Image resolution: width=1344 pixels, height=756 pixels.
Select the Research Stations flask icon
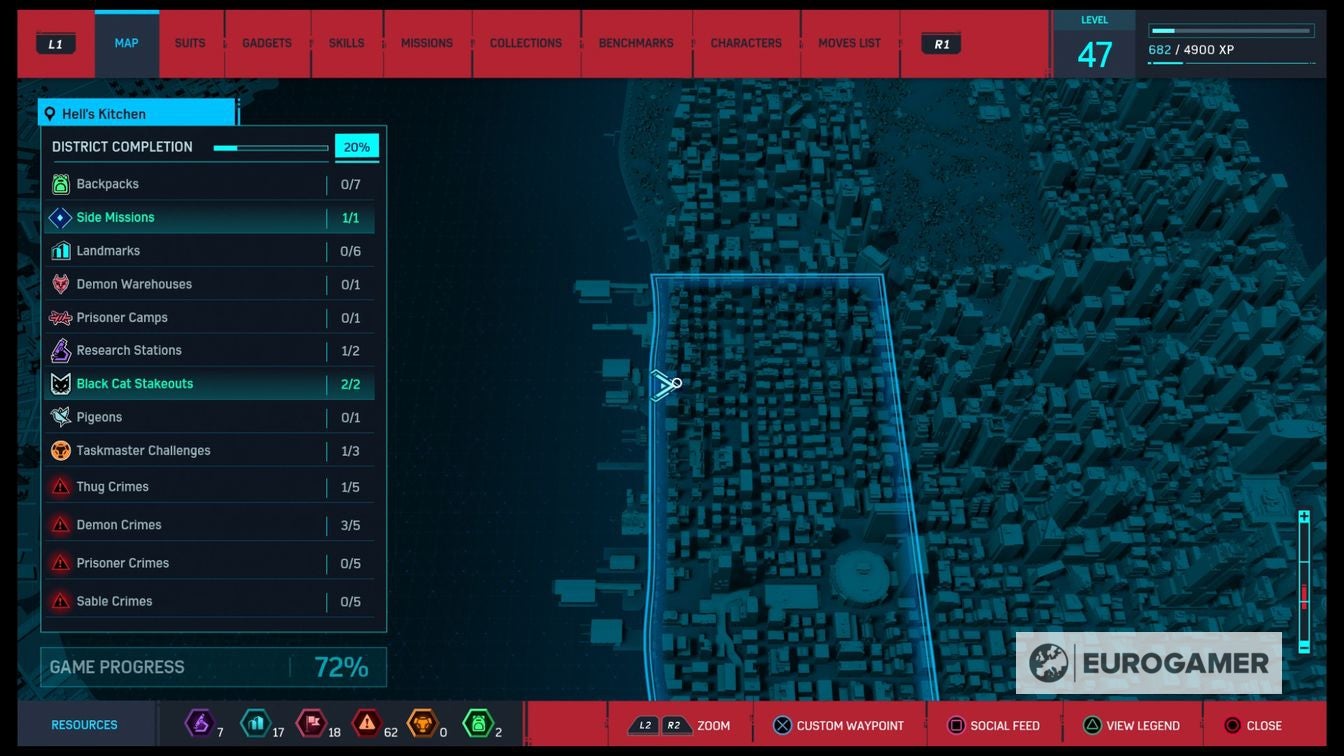coord(61,351)
